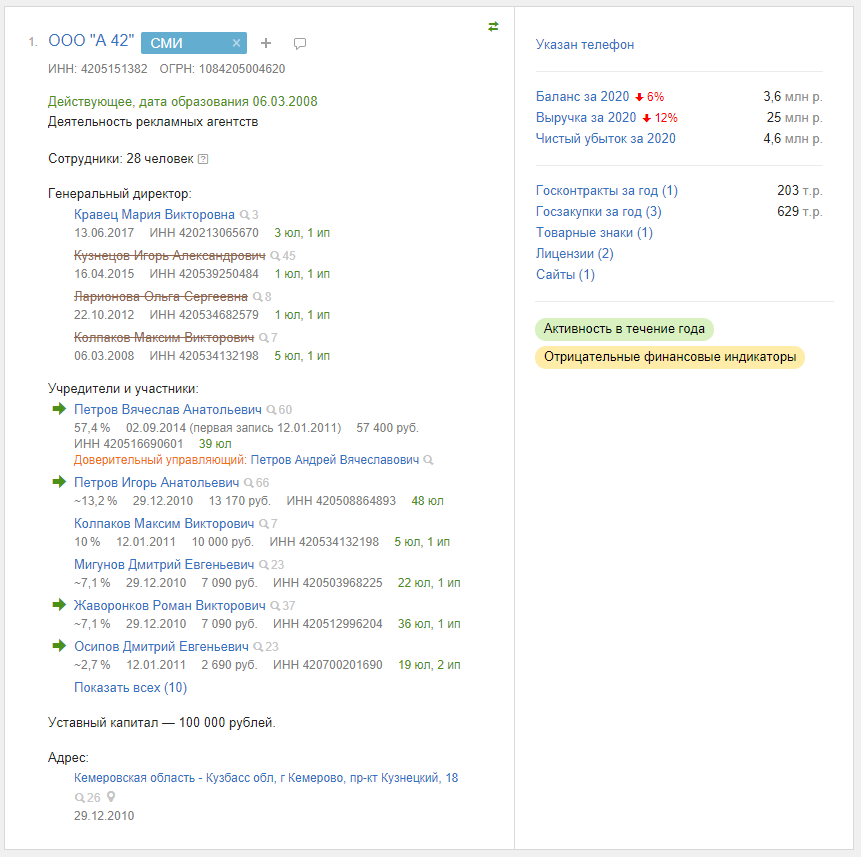Open founder Жаворонков Роман Викторович
Image resolution: width=861 pixels, height=857 pixels.
click(170, 606)
